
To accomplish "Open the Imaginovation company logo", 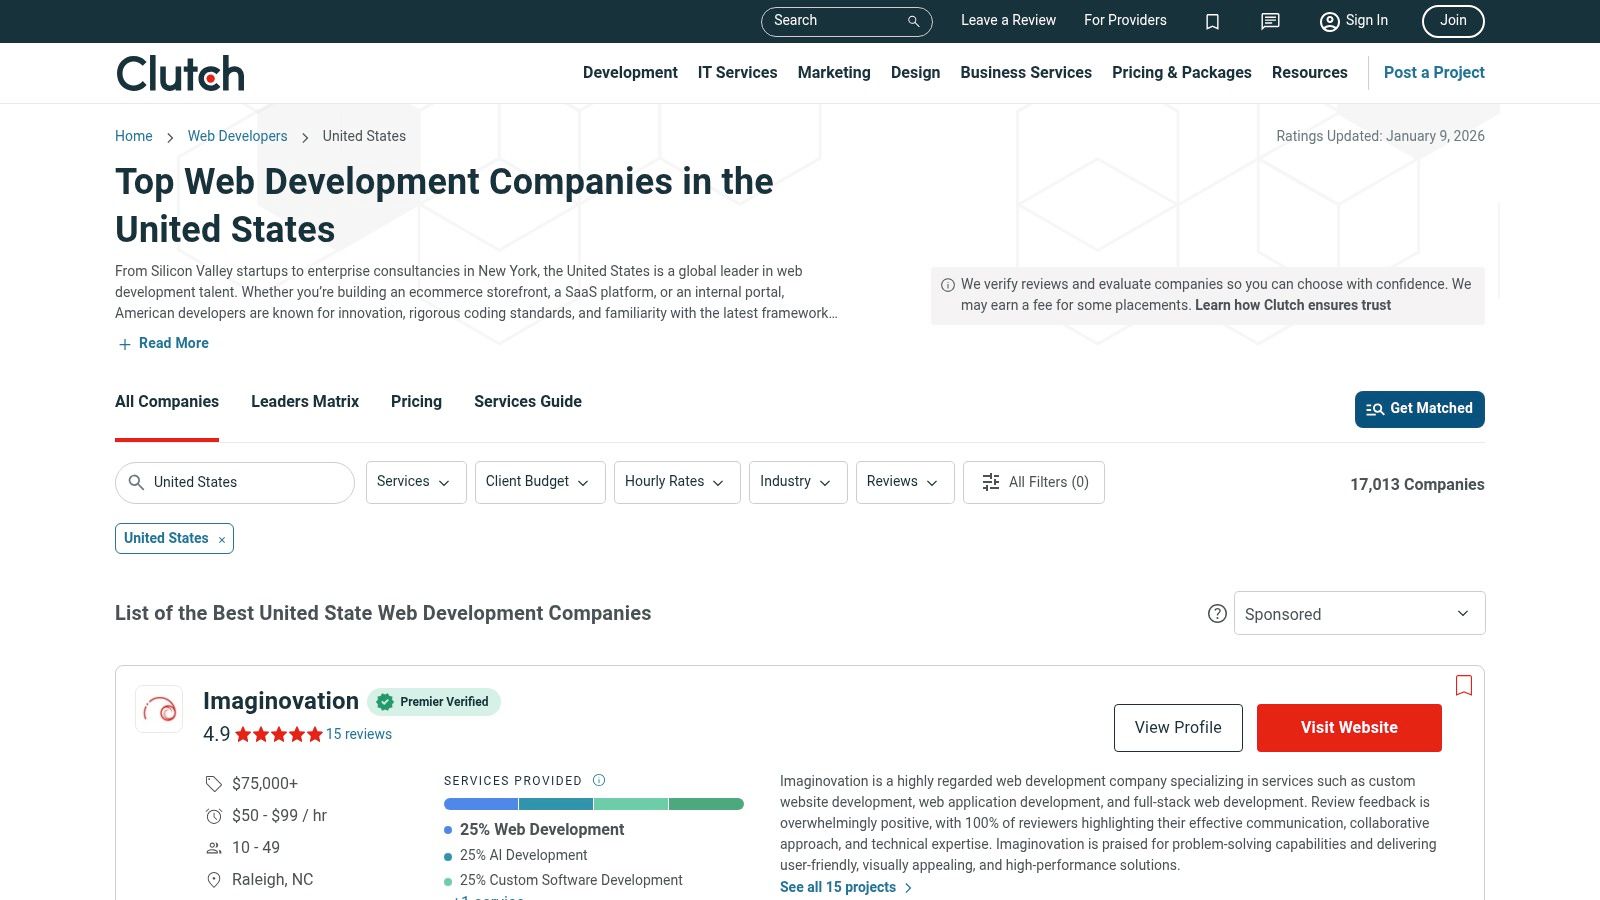I will 159,709.
